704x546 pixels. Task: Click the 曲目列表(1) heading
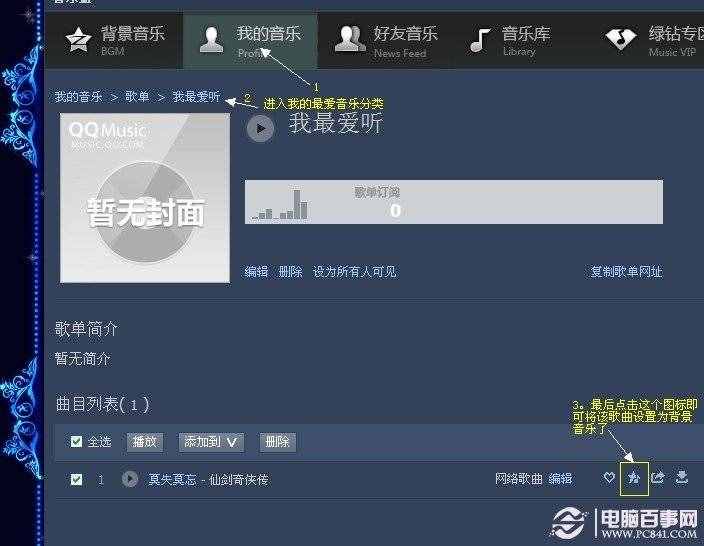pos(102,404)
